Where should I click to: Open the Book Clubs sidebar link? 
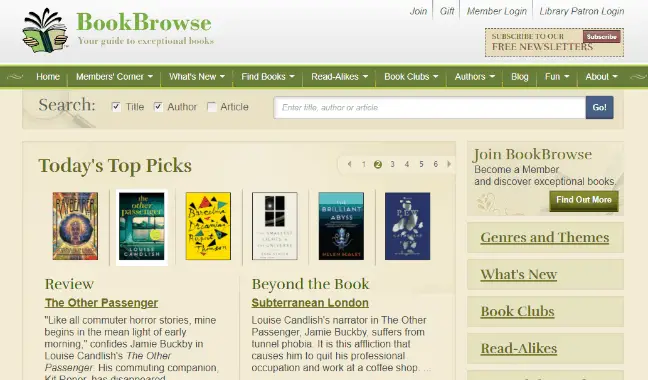click(x=517, y=311)
